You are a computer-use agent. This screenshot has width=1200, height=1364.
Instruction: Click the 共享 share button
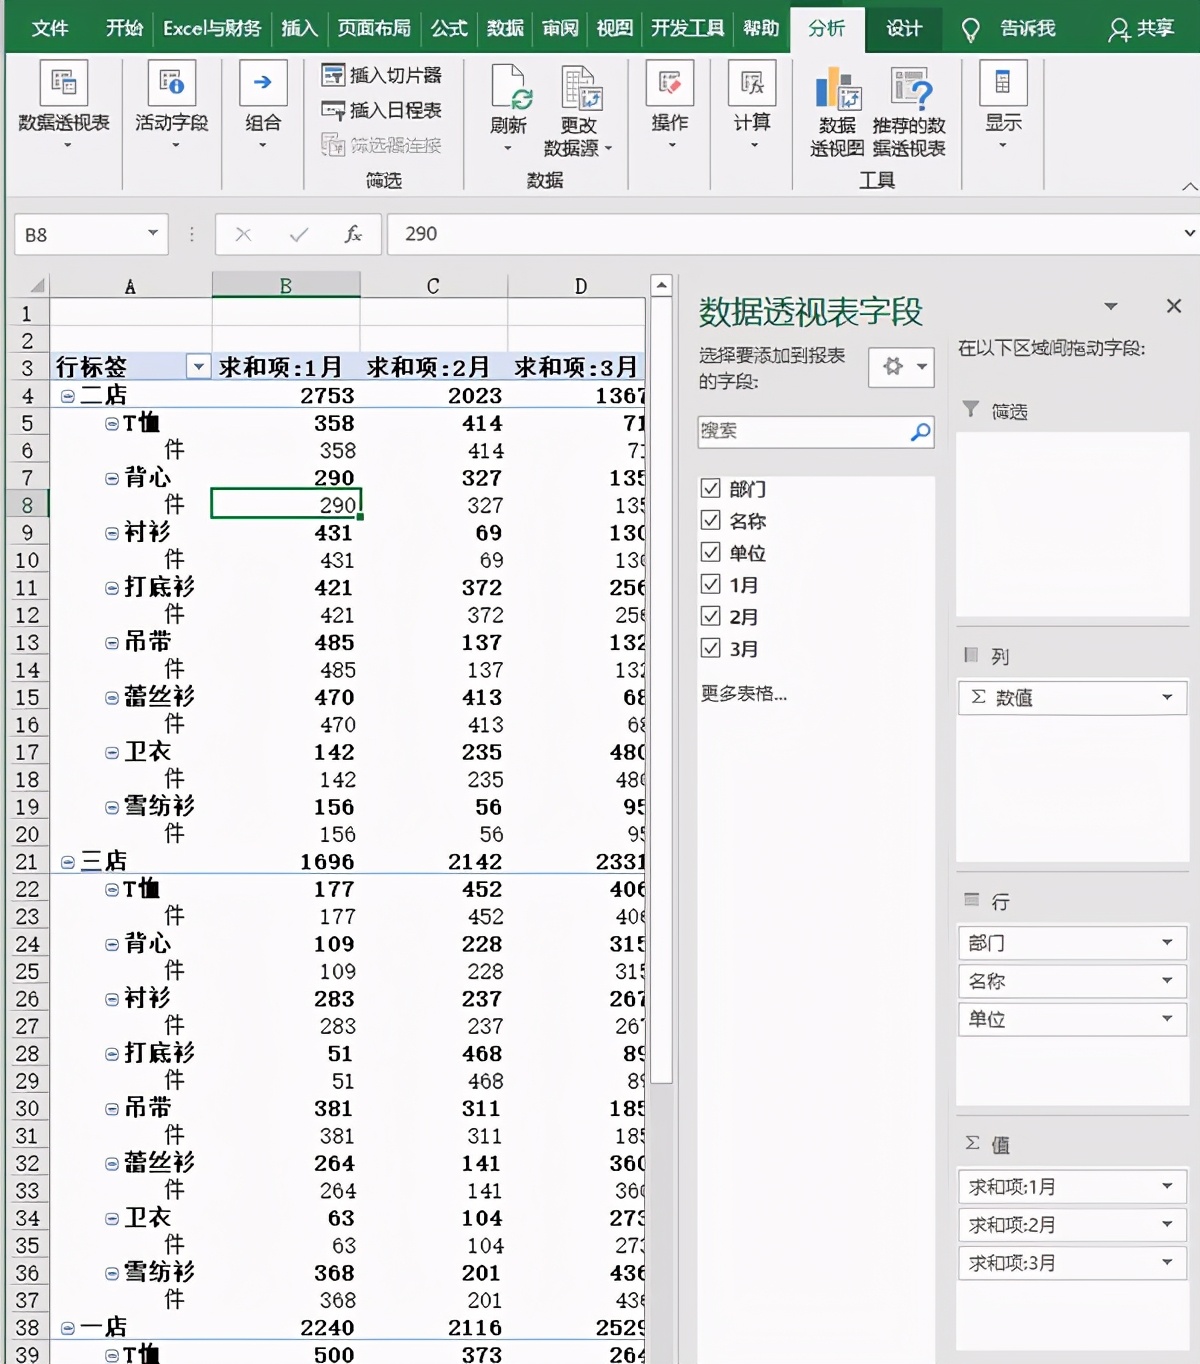[1141, 28]
